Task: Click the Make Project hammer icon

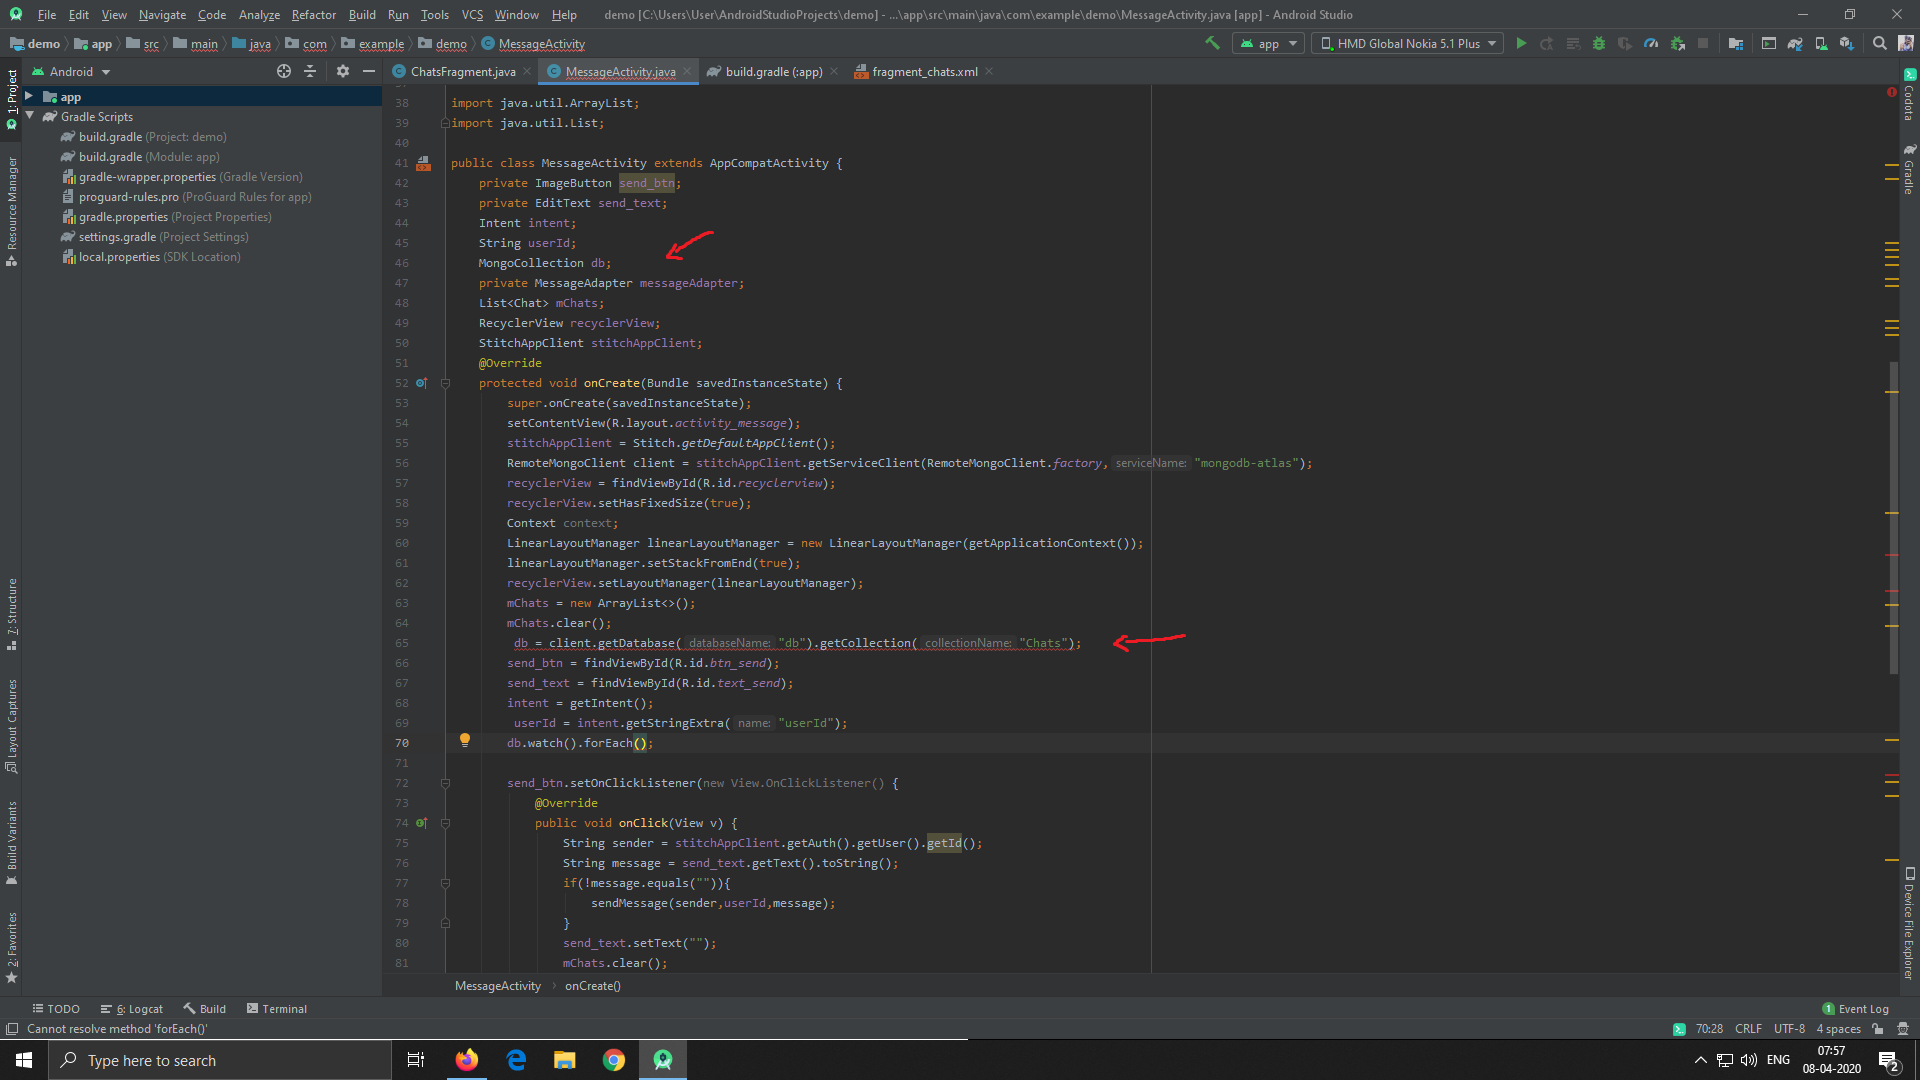Action: click(x=1212, y=43)
